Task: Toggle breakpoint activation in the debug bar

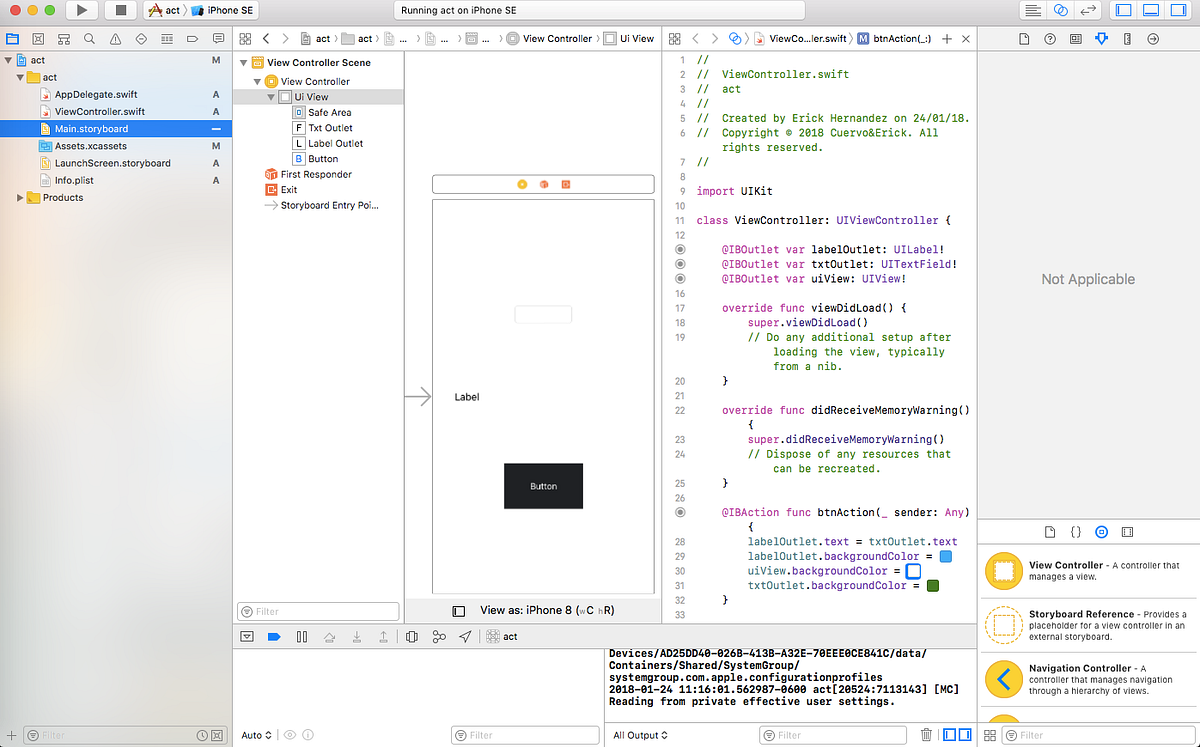Action: [x=276, y=636]
